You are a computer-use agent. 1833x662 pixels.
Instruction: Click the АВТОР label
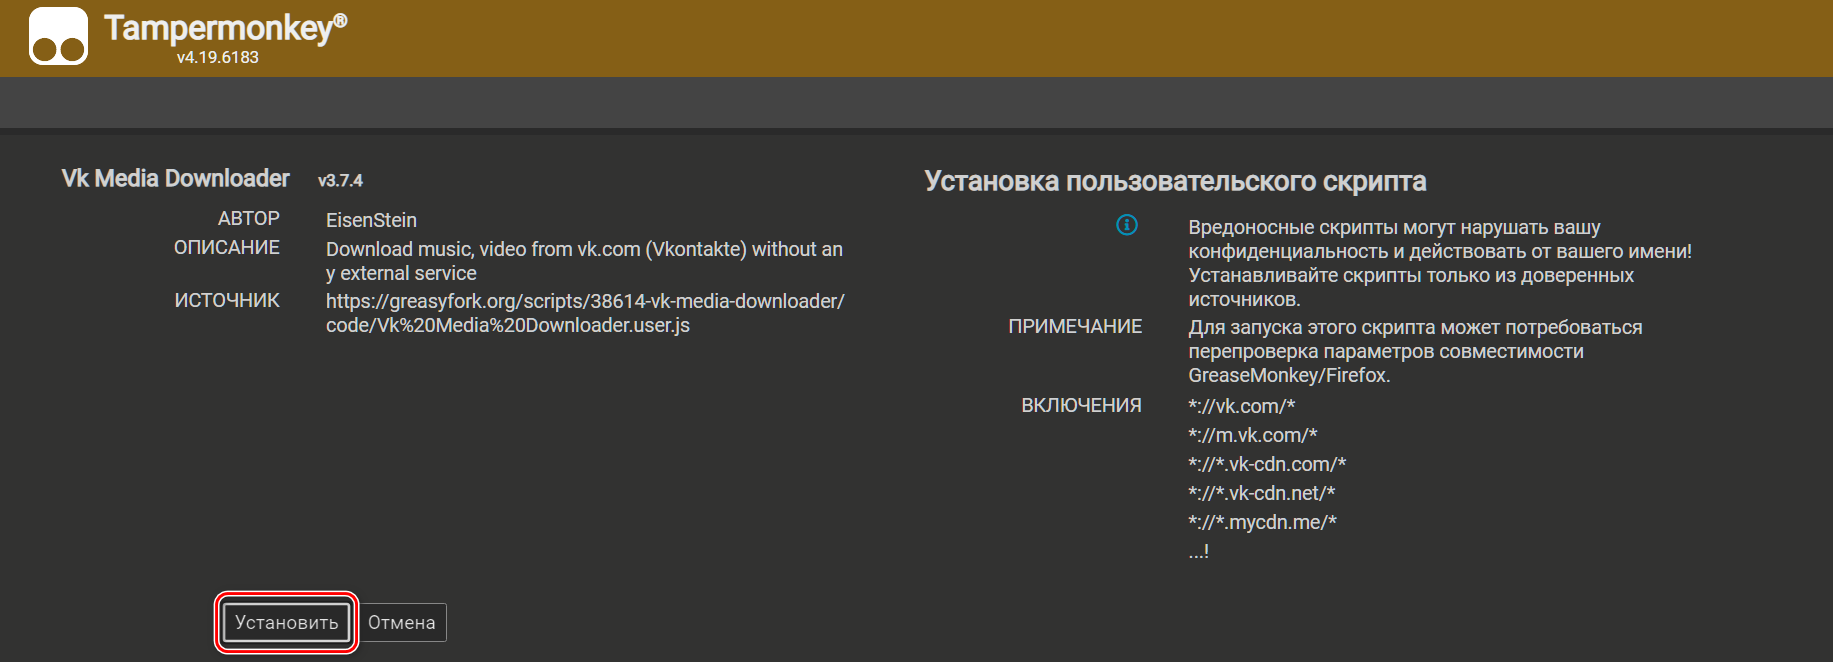249,218
